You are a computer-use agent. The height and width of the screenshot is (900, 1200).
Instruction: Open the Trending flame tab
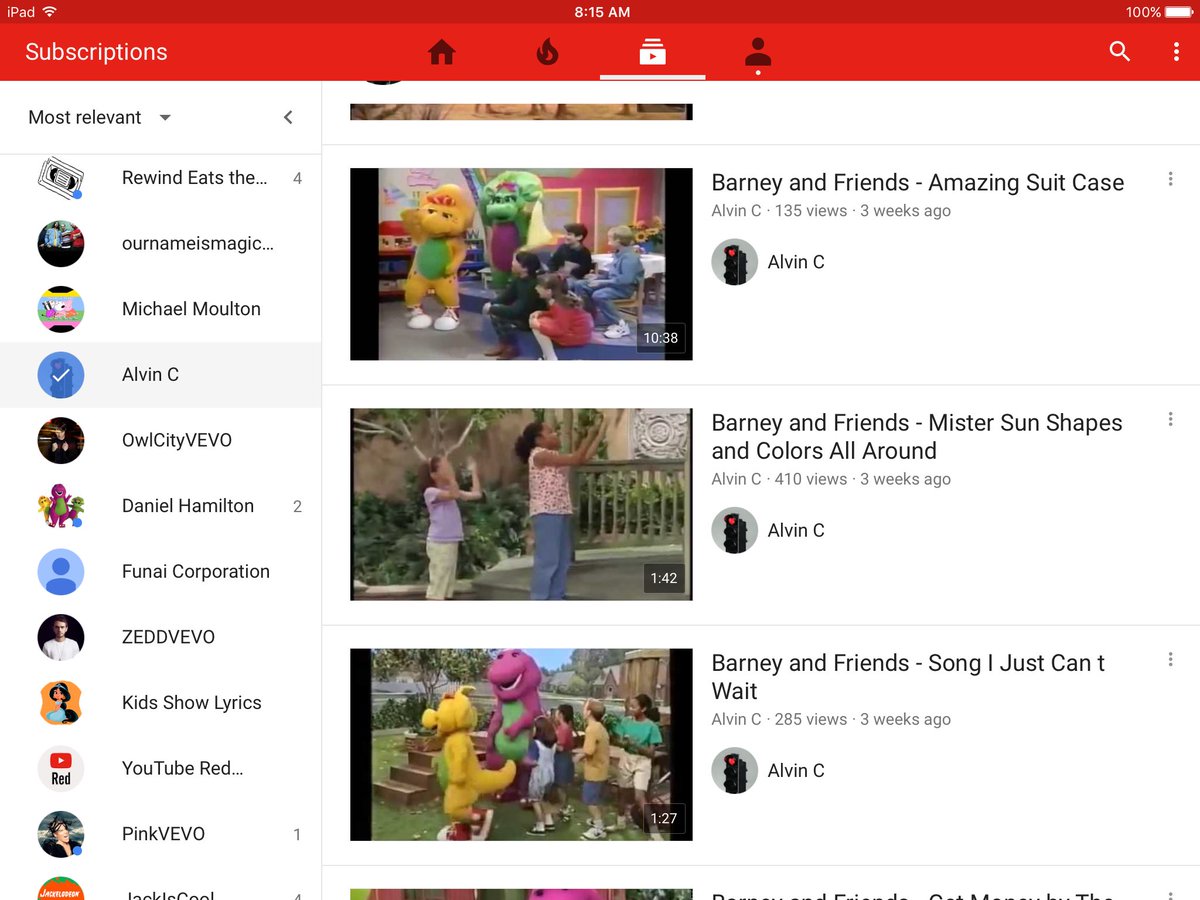547,52
